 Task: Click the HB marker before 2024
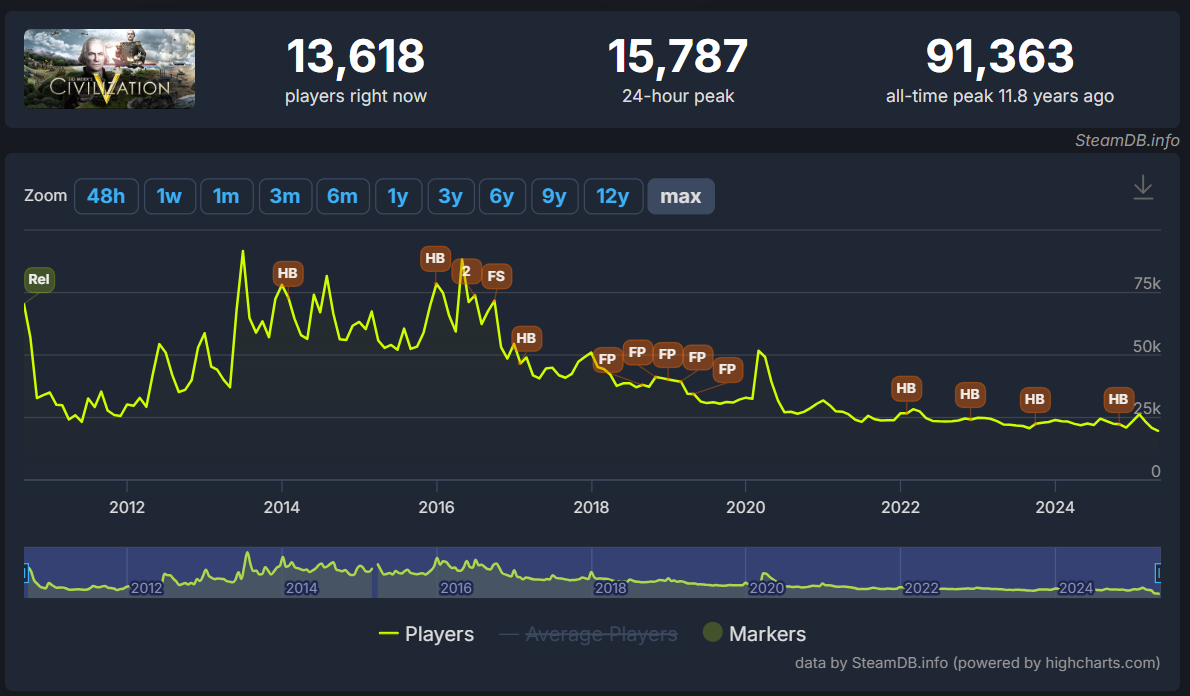[x=1035, y=399]
